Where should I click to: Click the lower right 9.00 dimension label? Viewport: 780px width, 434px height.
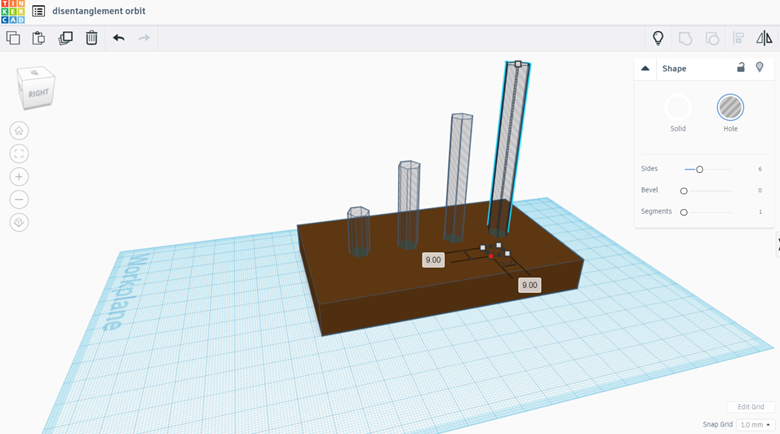(x=529, y=285)
